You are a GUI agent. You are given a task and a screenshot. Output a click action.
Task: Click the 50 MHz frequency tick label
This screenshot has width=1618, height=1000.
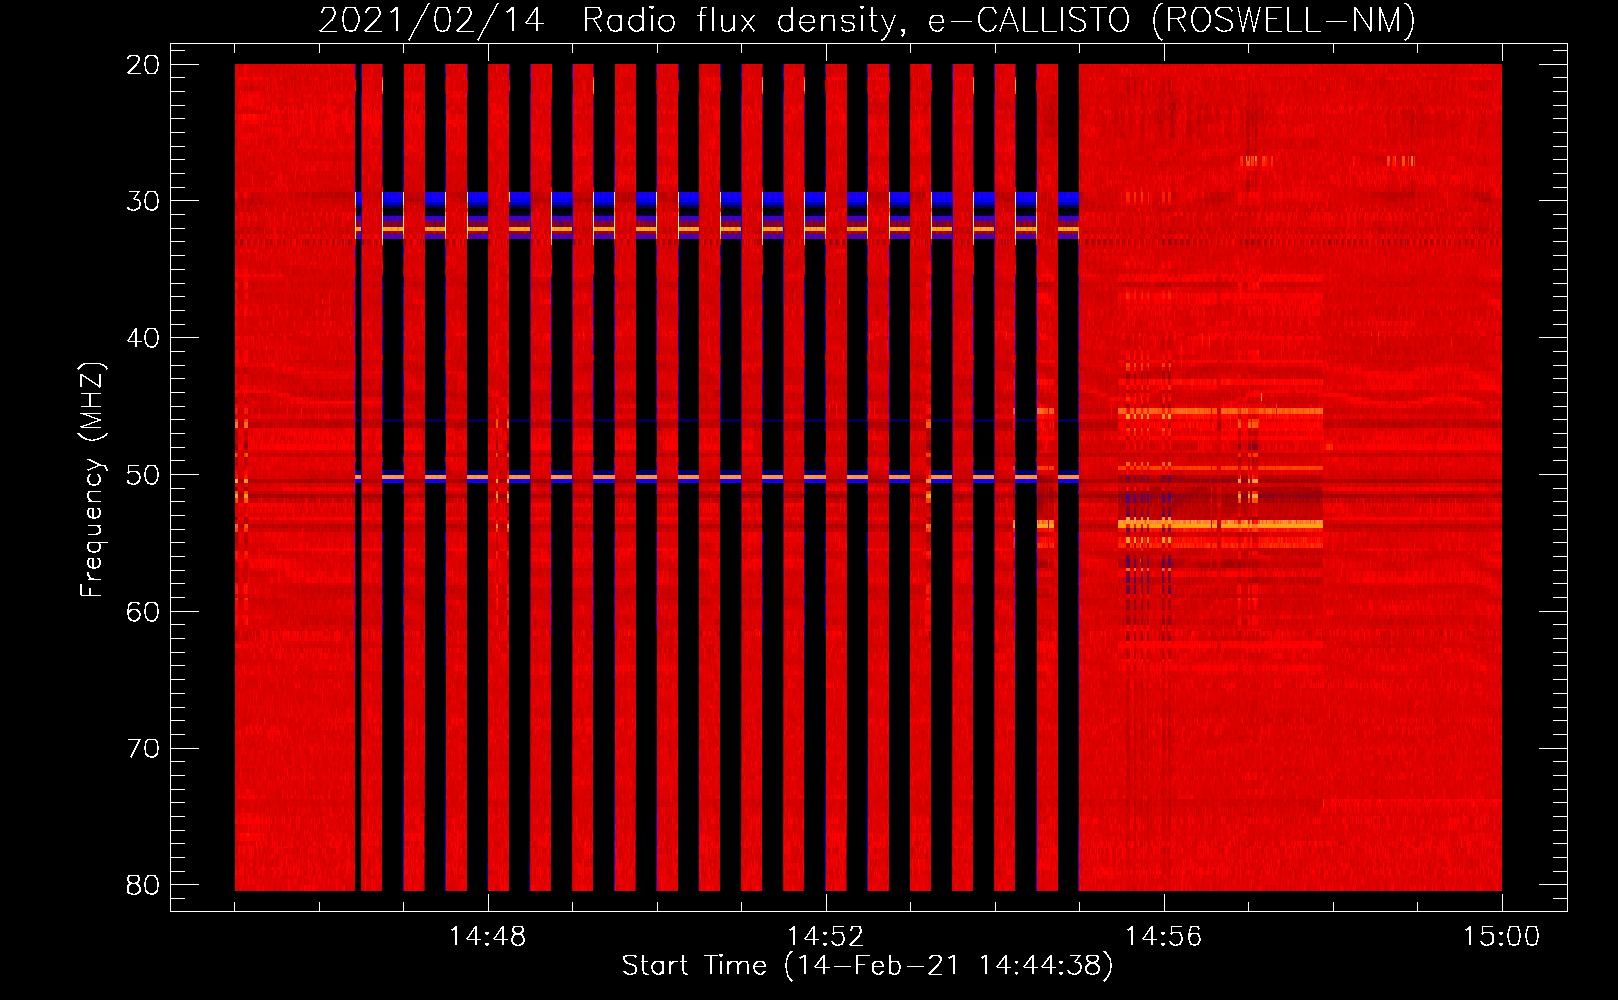(x=144, y=474)
